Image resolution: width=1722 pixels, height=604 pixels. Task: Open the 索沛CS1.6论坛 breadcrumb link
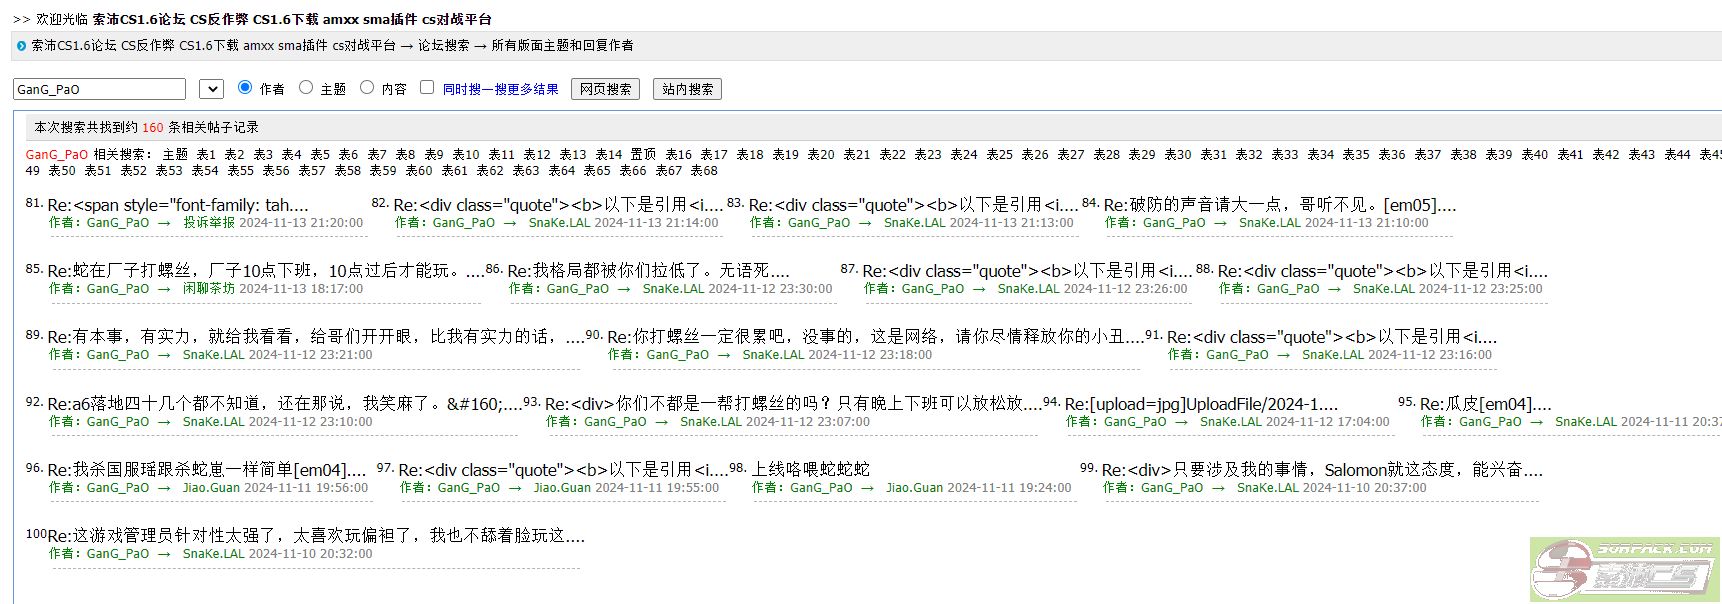click(213, 45)
